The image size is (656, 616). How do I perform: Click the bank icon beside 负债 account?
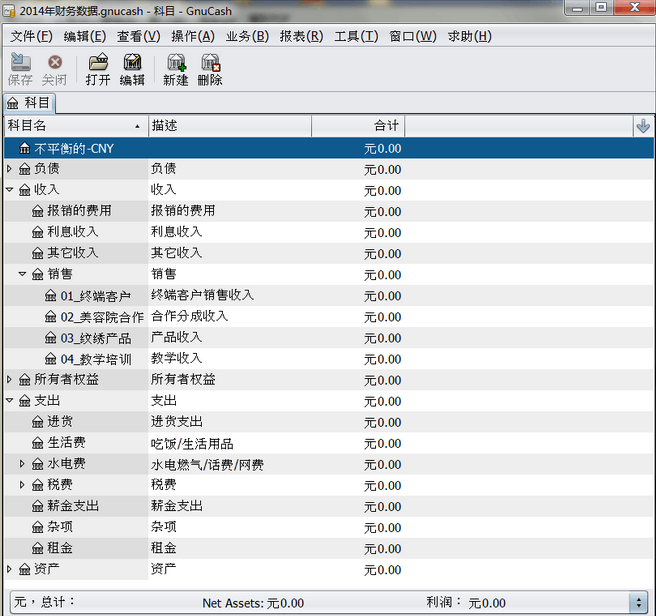(x=25, y=169)
